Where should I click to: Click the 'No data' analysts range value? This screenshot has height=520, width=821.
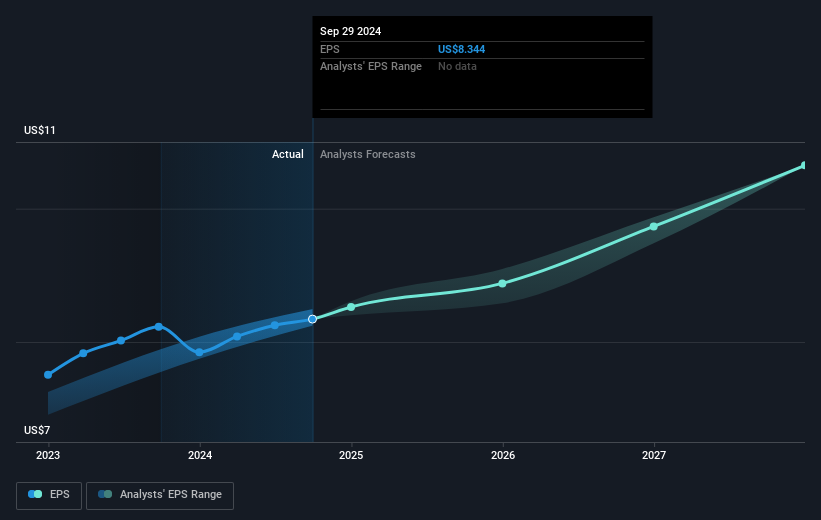click(x=457, y=67)
